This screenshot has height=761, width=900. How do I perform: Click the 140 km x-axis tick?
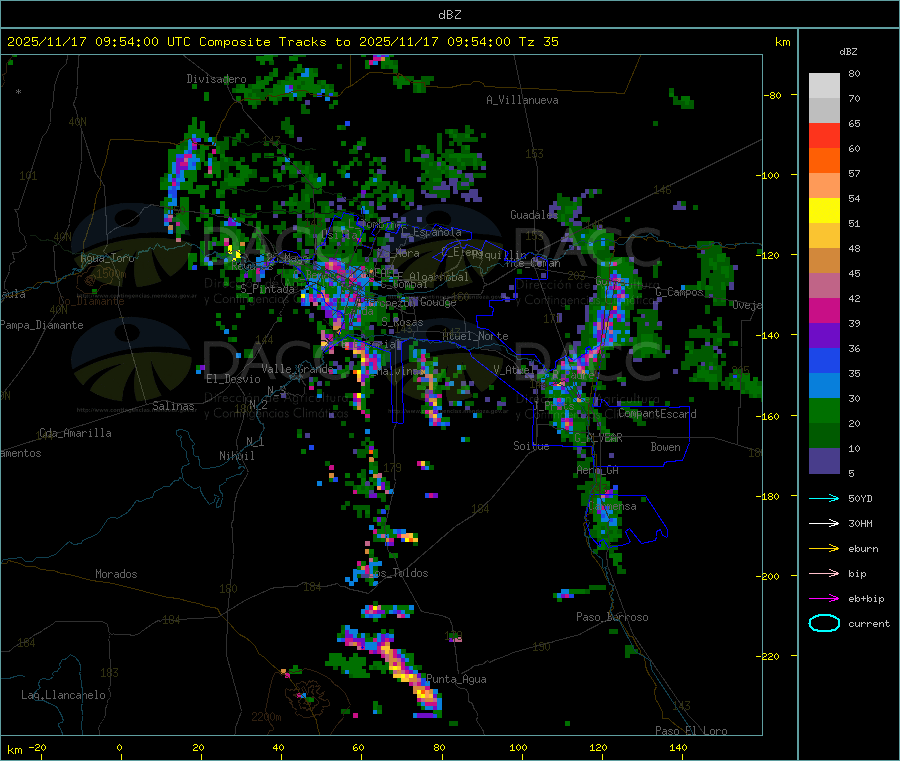678,747
